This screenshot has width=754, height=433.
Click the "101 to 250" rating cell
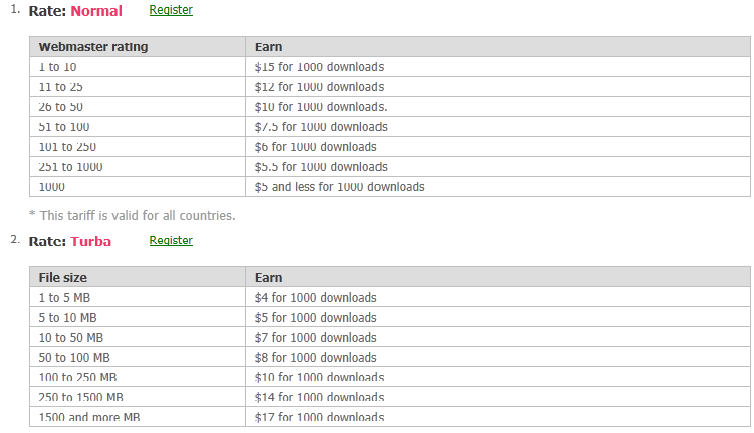point(67,147)
